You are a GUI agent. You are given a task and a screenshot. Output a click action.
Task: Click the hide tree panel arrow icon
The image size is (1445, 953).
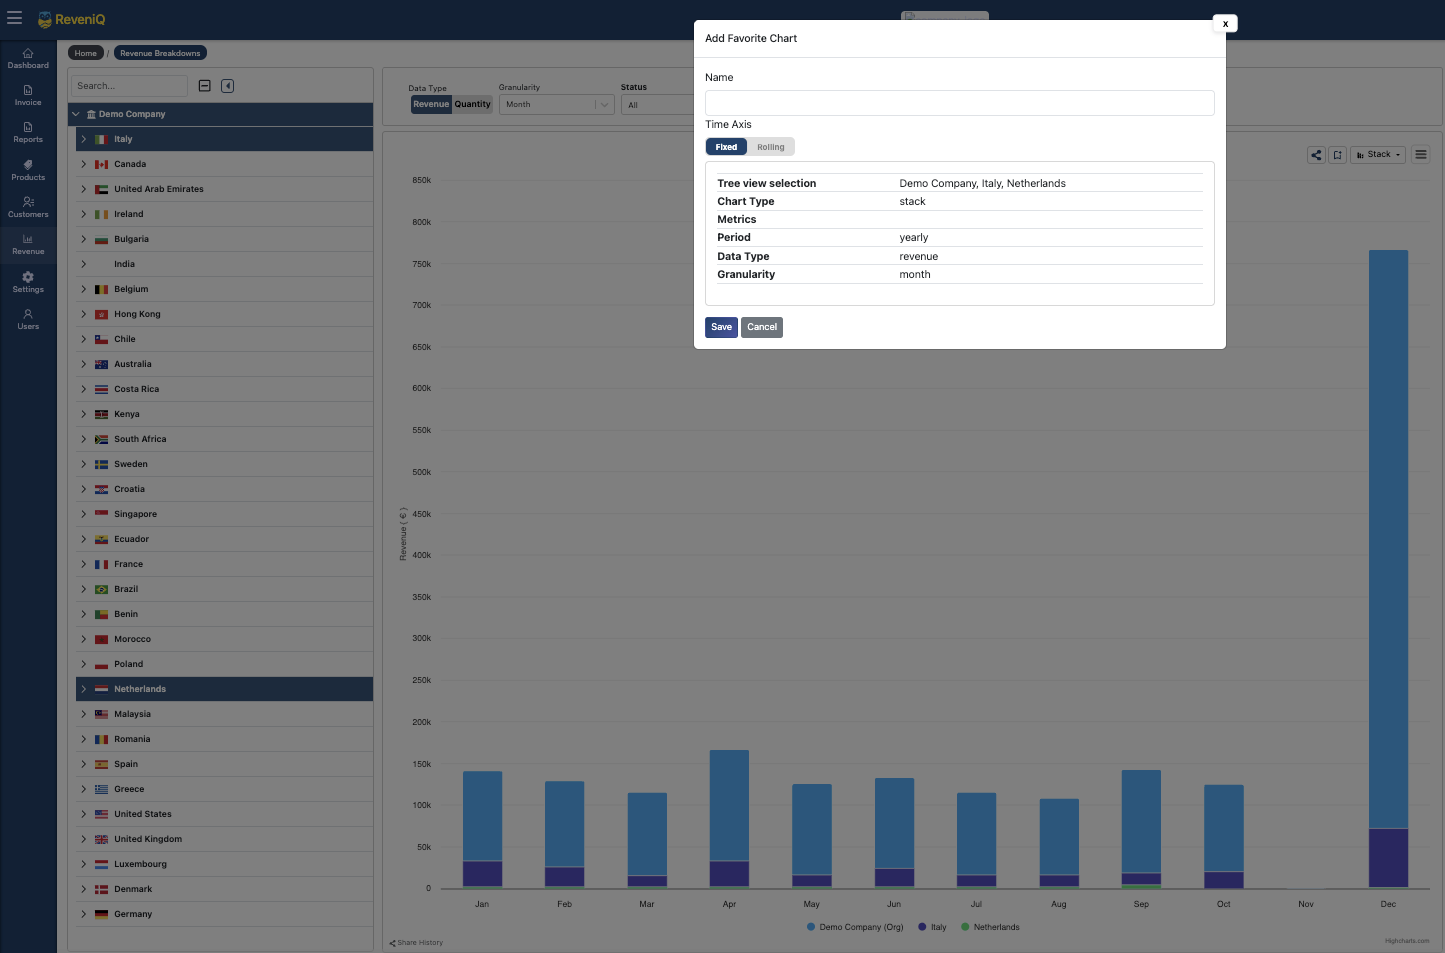point(228,86)
